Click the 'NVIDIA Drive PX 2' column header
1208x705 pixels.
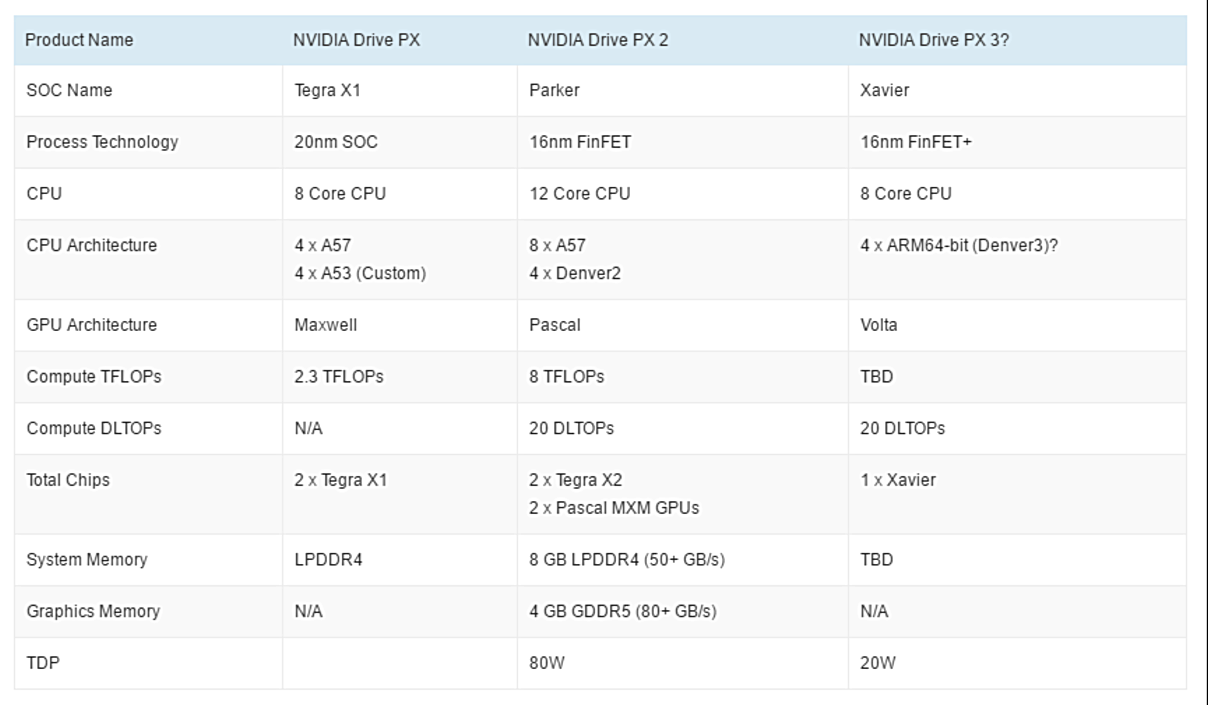click(x=598, y=40)
